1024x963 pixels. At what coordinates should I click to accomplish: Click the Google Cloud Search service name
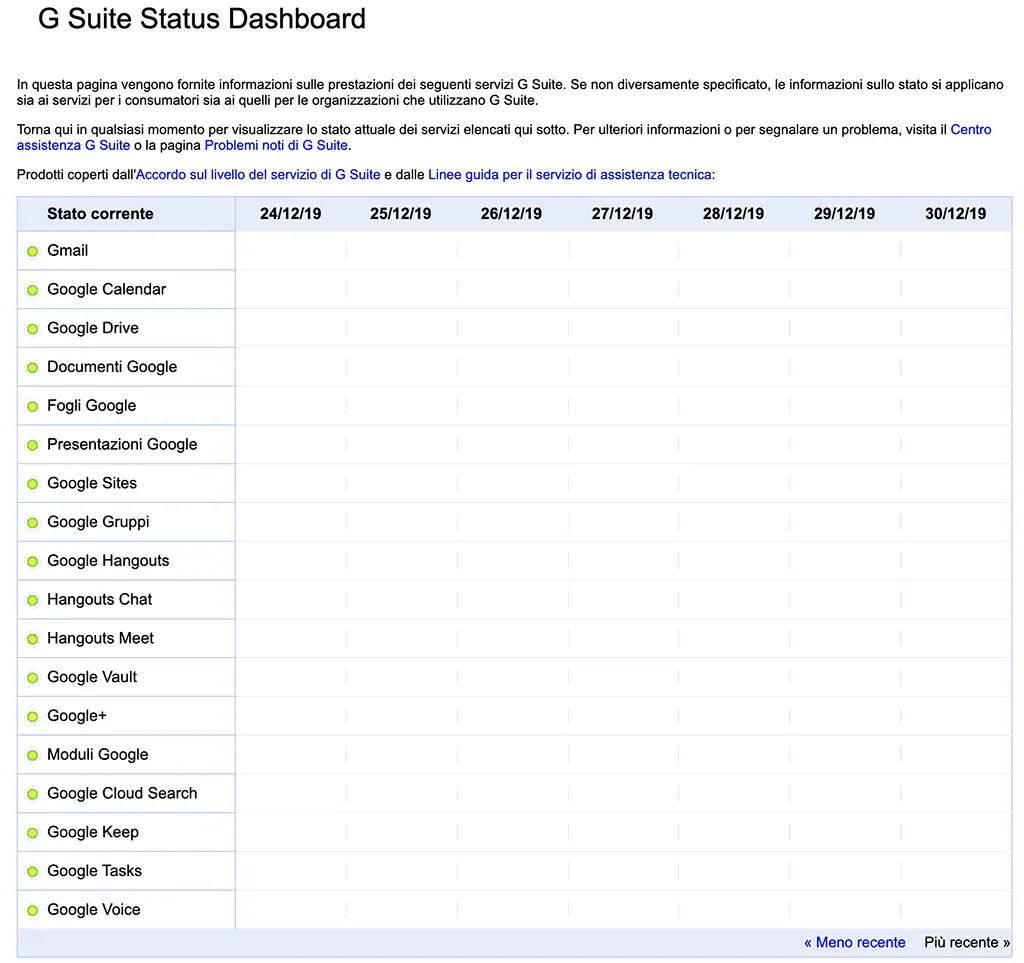point(122,793)
